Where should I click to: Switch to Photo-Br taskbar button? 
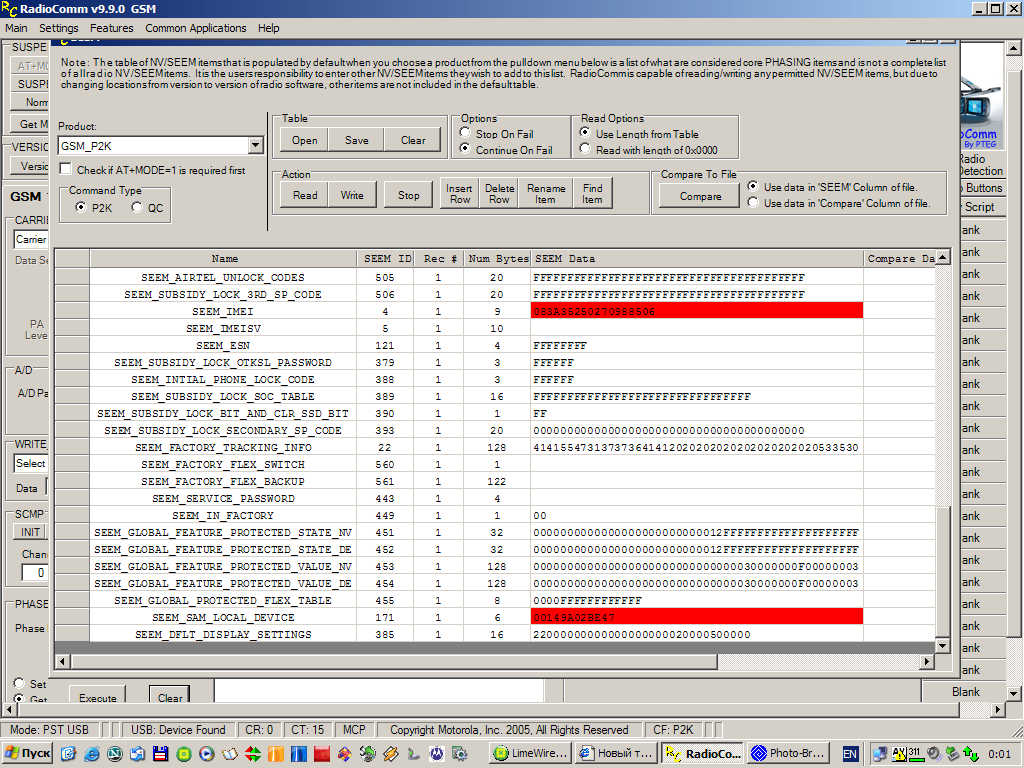pyautogui.click(x=788, y=754)
